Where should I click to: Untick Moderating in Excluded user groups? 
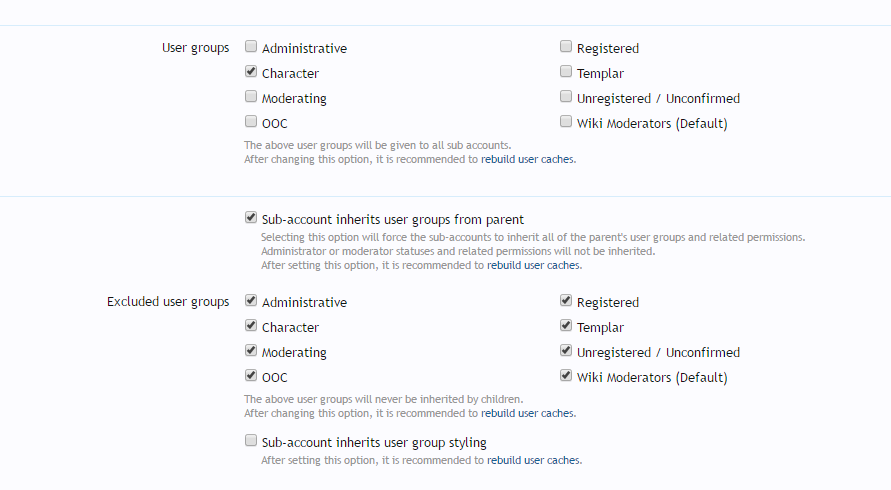click(251, 351)
